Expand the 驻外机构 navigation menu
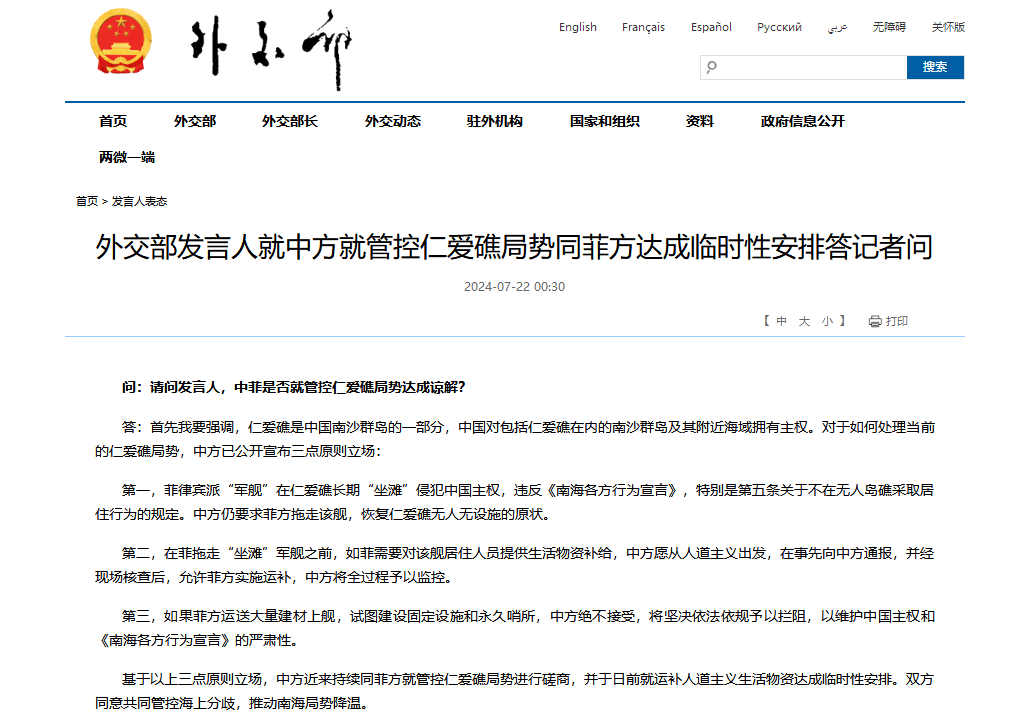The height and width of the screenshot is (718, 1031). (494, 121)
